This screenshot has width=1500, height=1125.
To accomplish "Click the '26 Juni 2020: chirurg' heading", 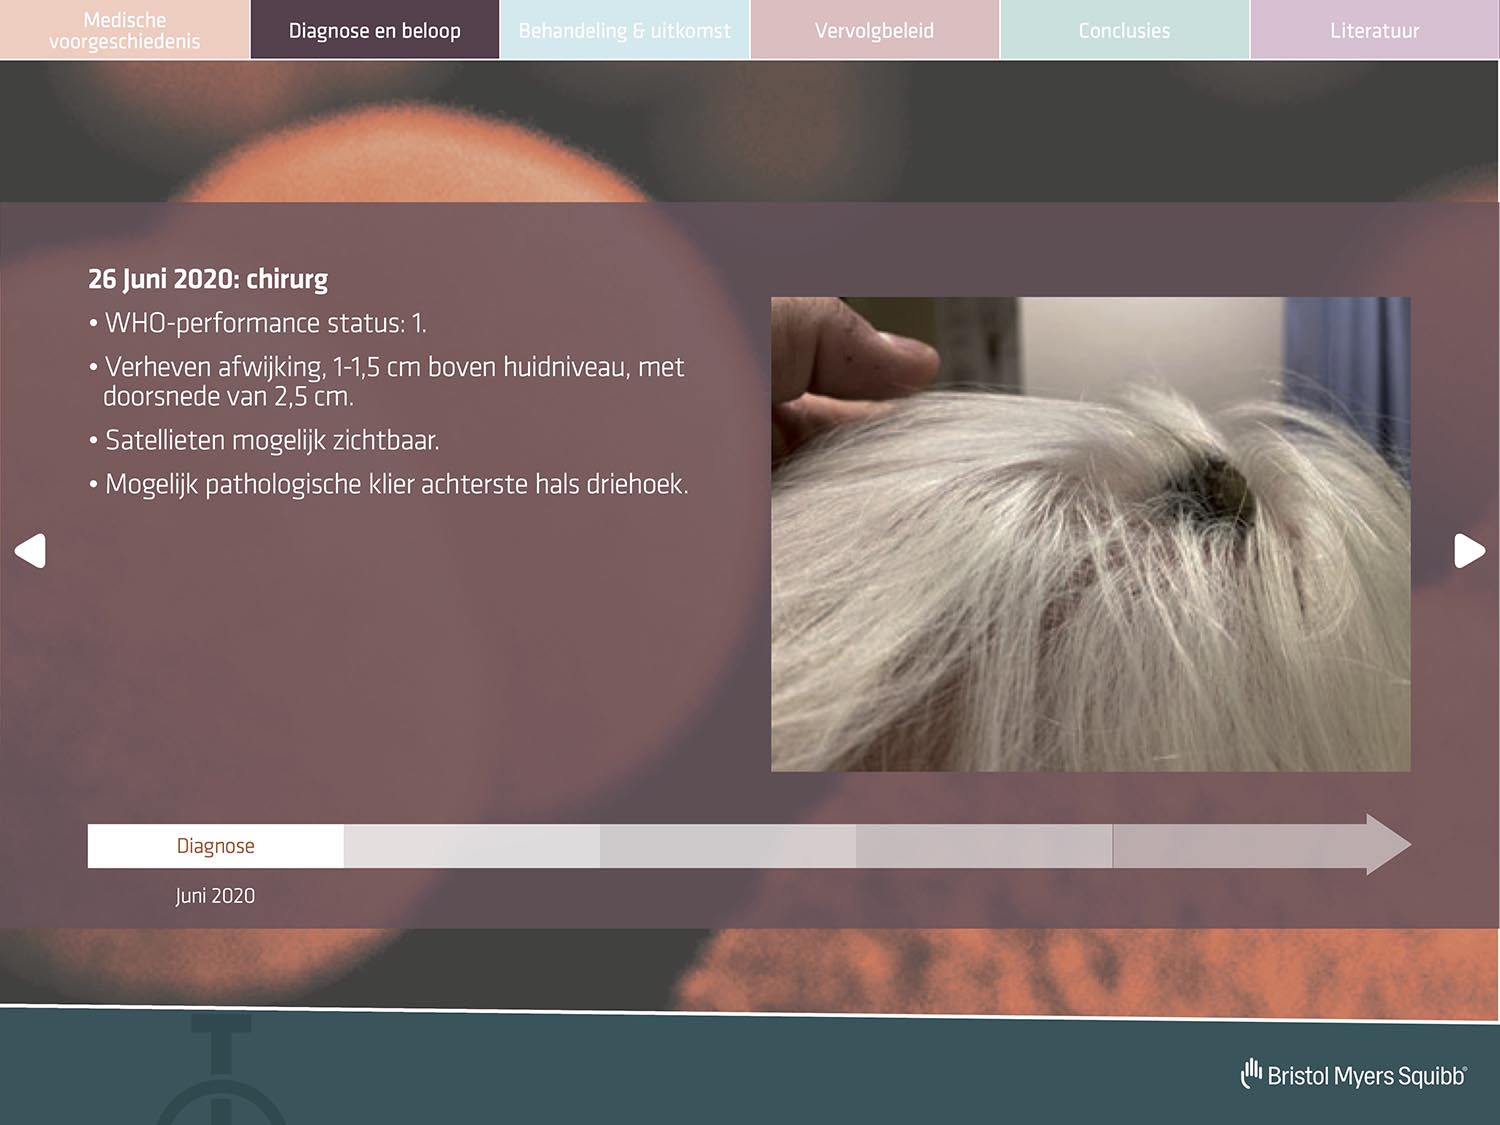I will pos(208,279).
